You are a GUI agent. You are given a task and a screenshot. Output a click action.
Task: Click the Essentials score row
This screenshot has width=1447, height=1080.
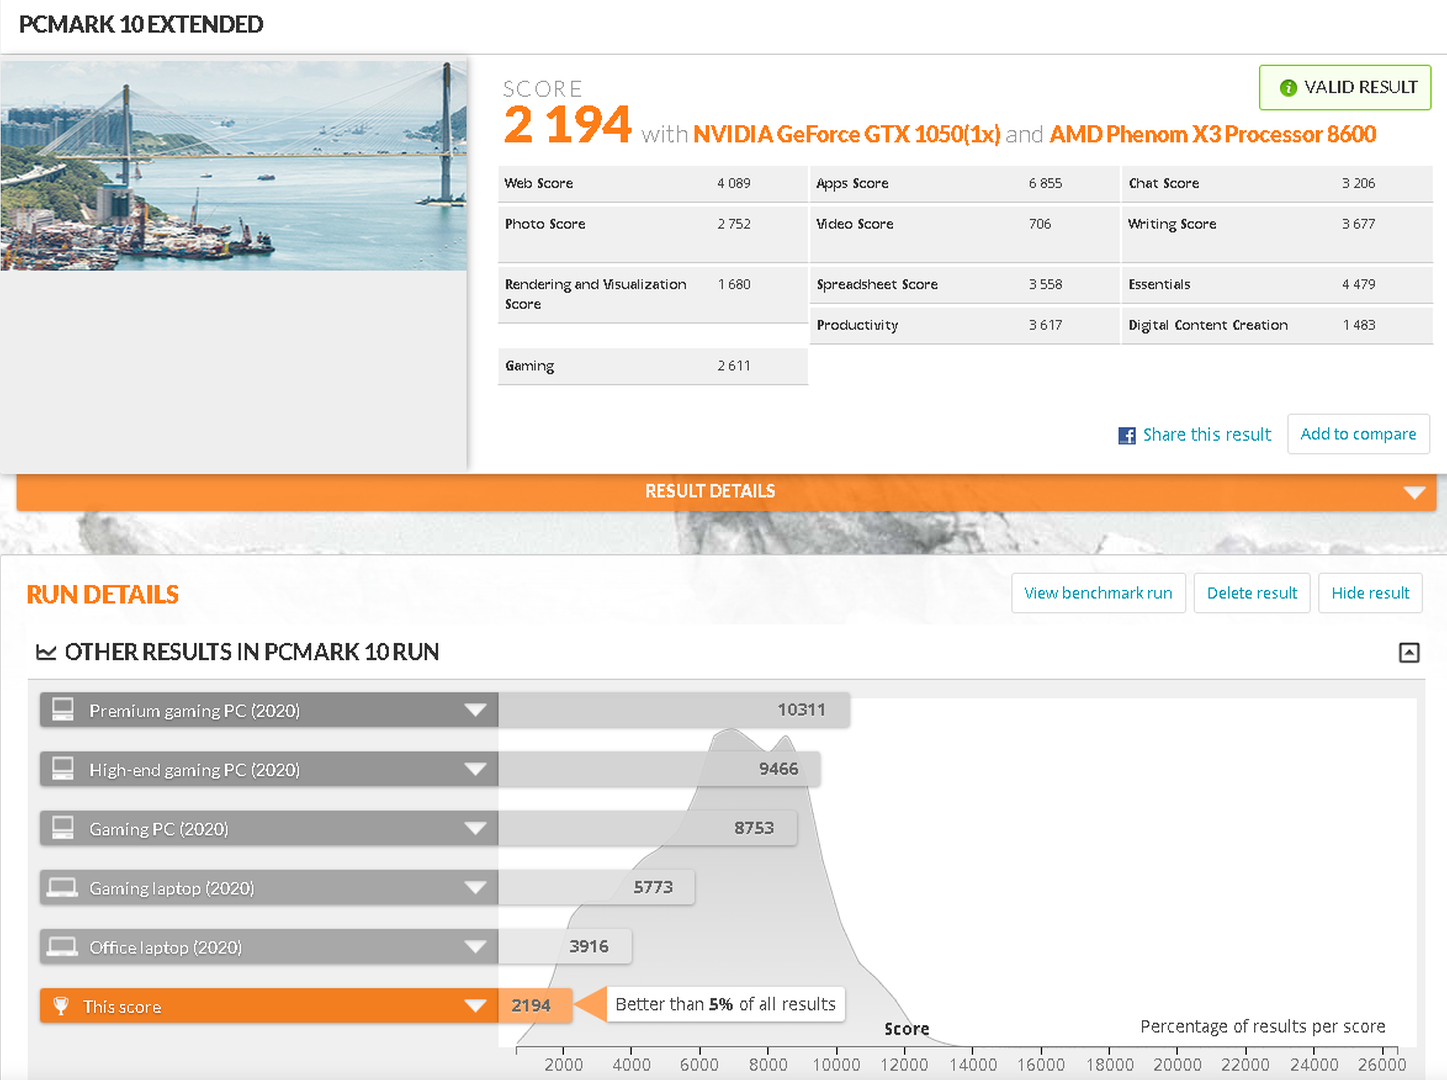(x=1277, y=284)
